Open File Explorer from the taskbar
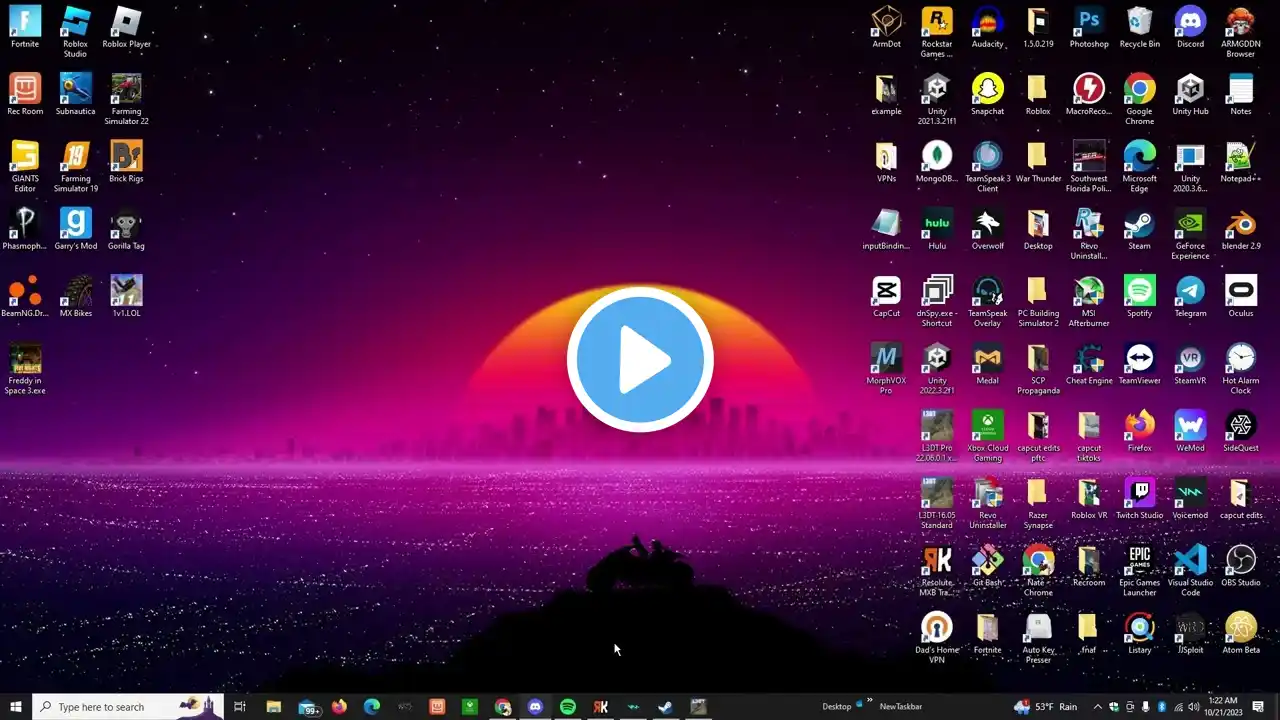Image resolution: width=1280 pixels, height=720 pixels. pos(273,707)
